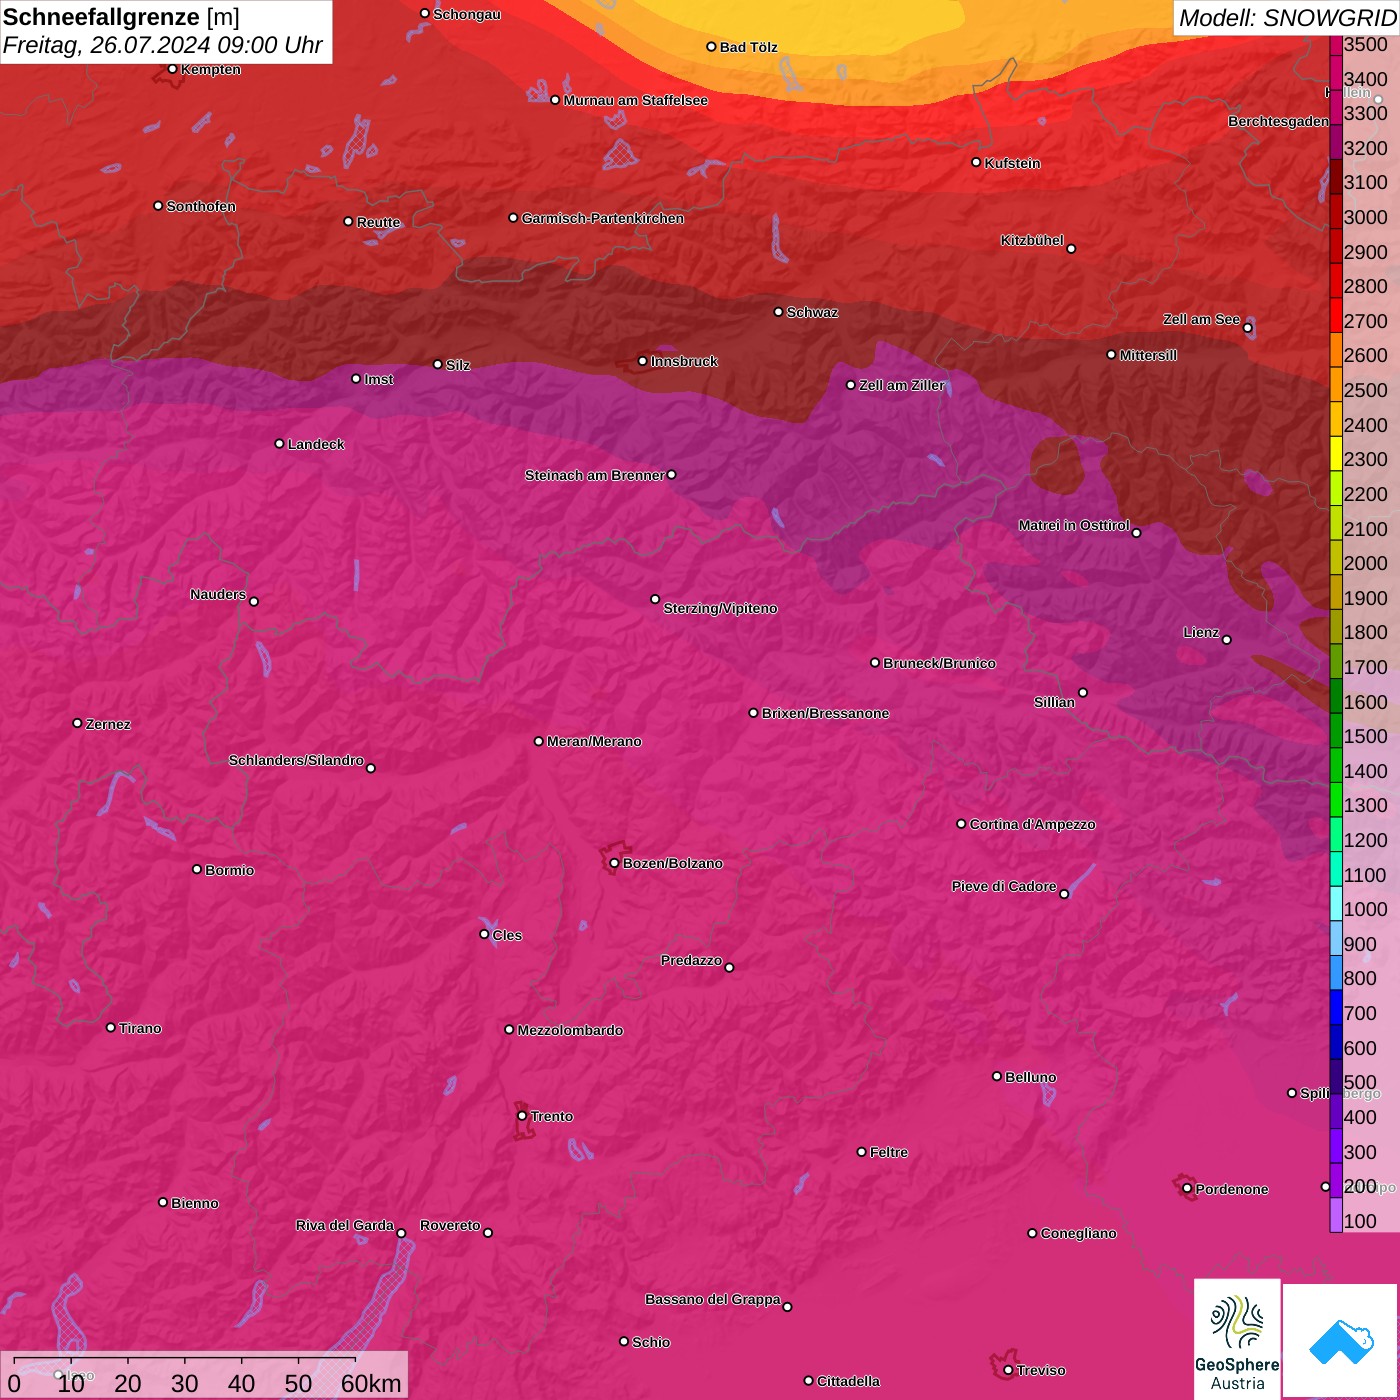Click the 'Schlanders/Silandro' label
Viewport: 1400px width, 1400px height.
(296, 760)
